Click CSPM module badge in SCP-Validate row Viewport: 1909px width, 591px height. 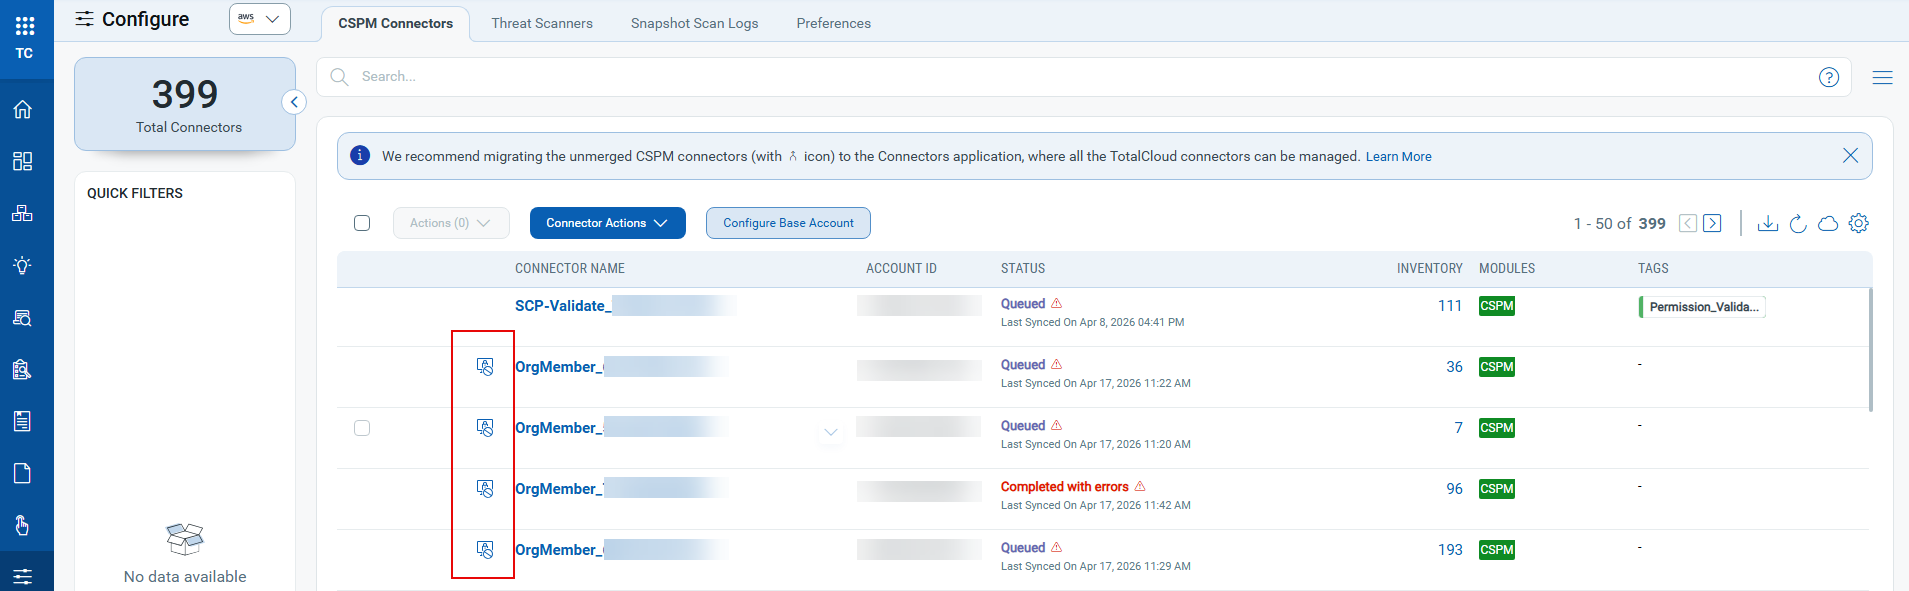1497,306
